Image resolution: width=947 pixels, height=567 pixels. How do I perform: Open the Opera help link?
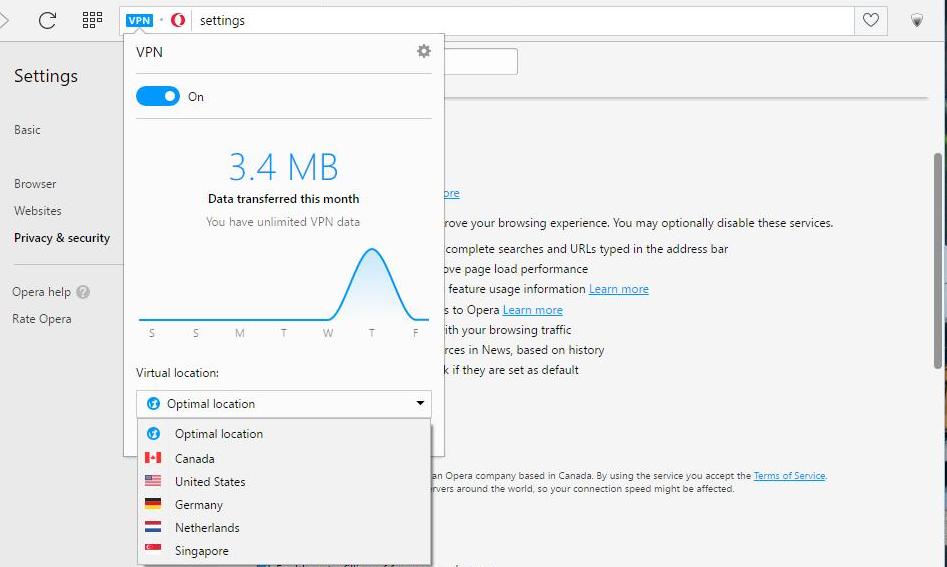pos(41,292)
